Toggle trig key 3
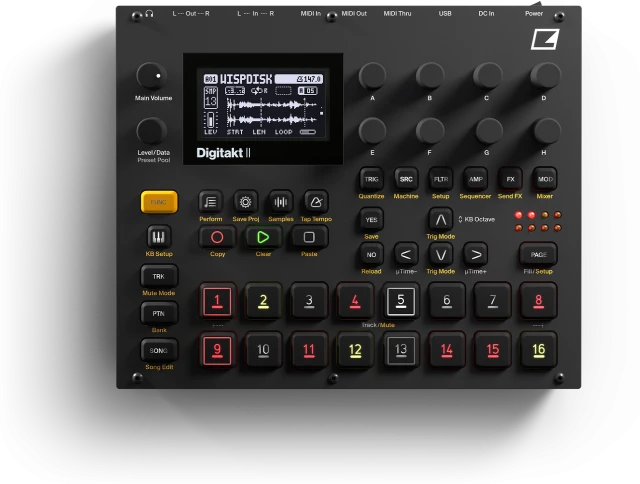640x484 pixels. [x=309, y=301]
